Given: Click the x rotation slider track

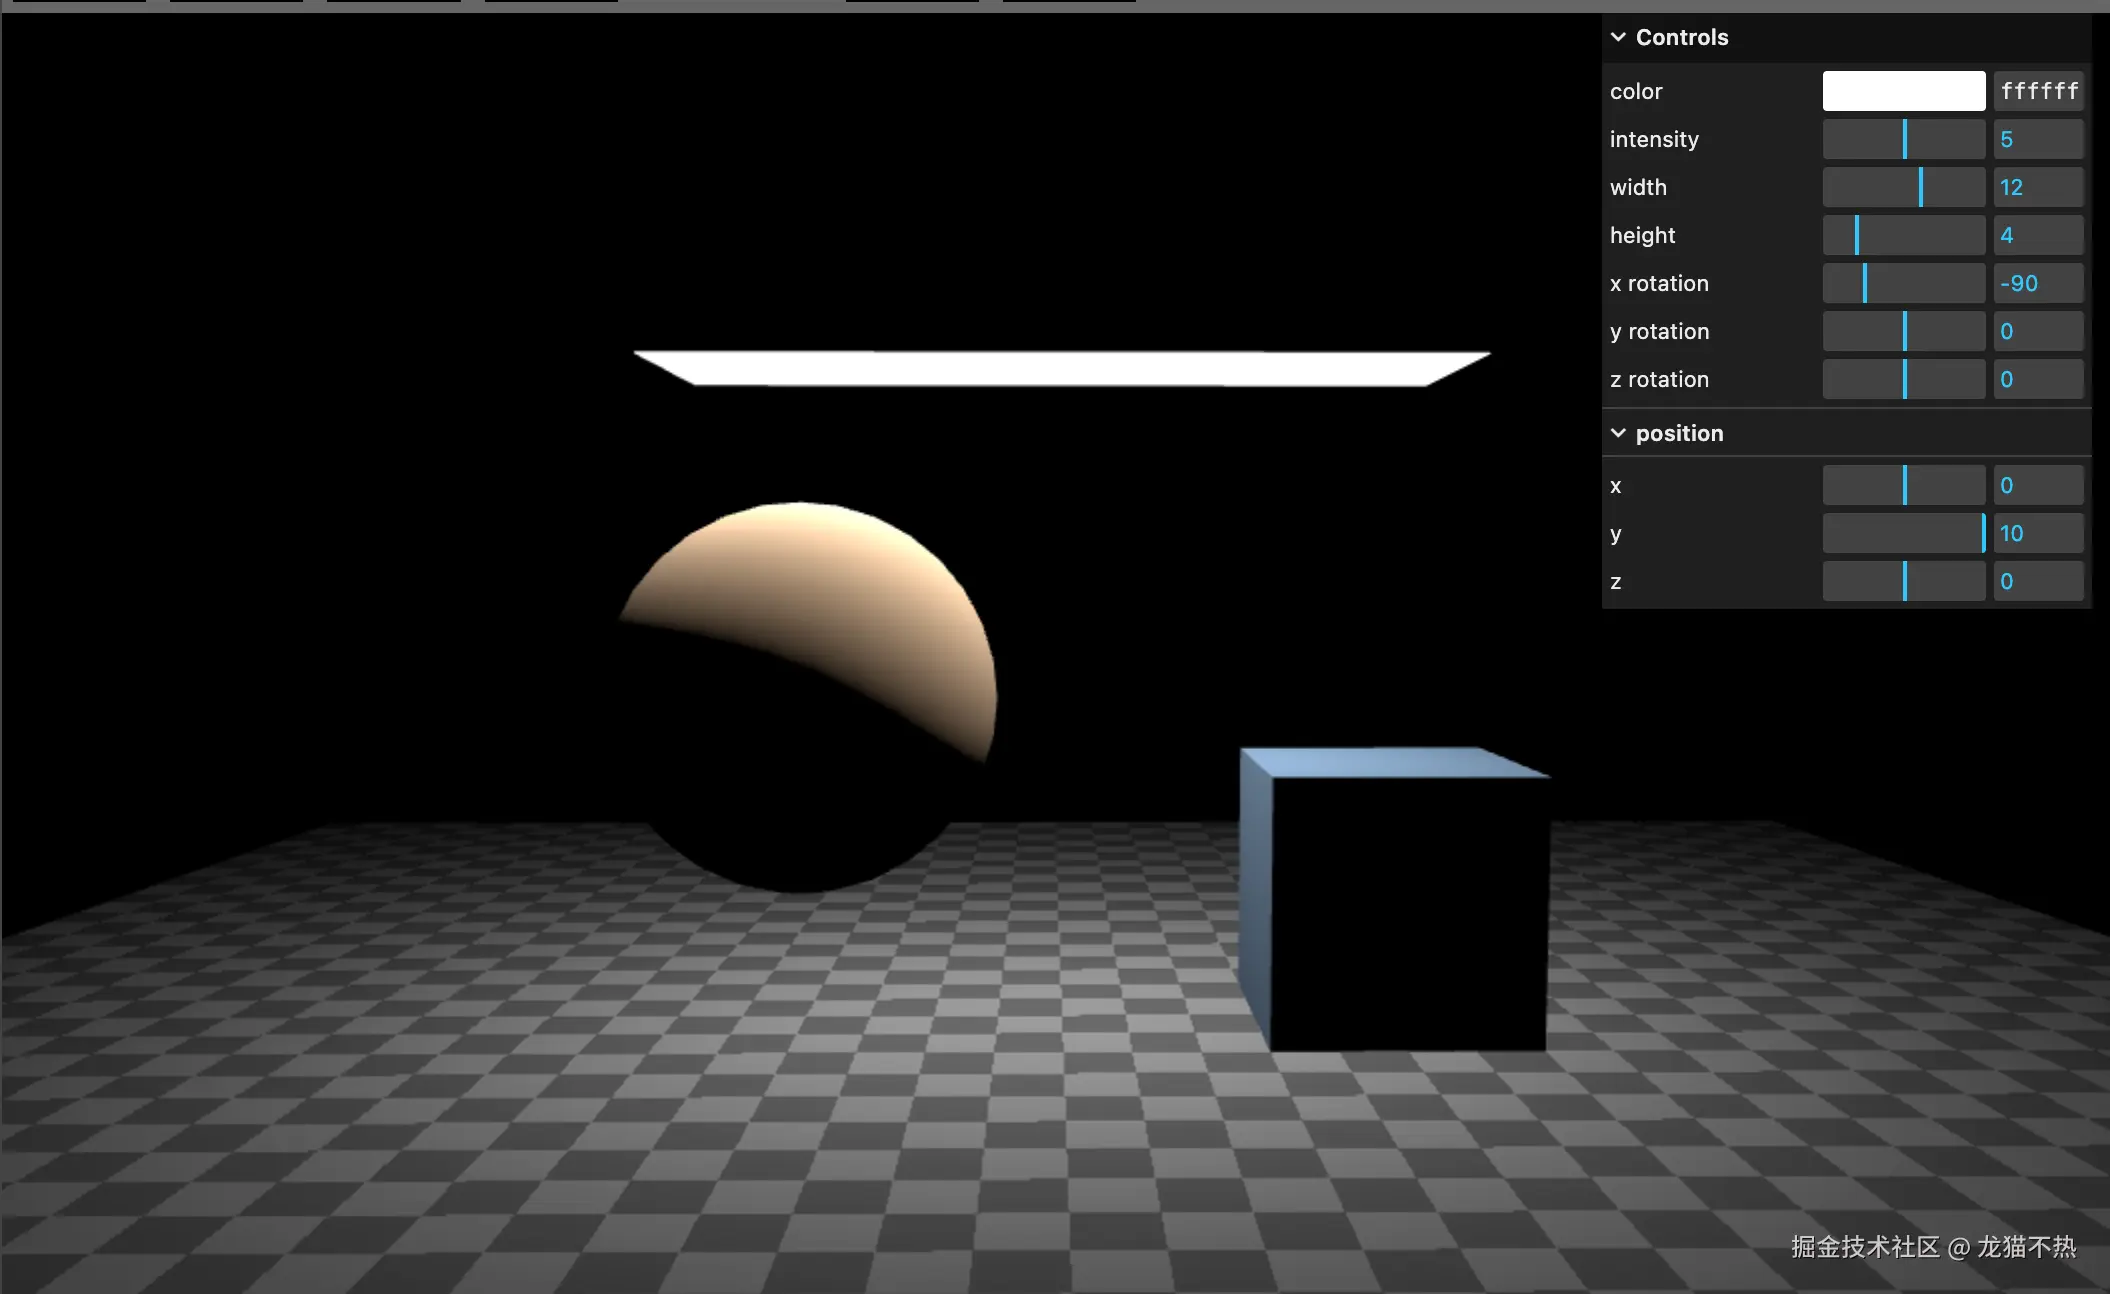Looking at the screenshot, I should click(1903, 283).
